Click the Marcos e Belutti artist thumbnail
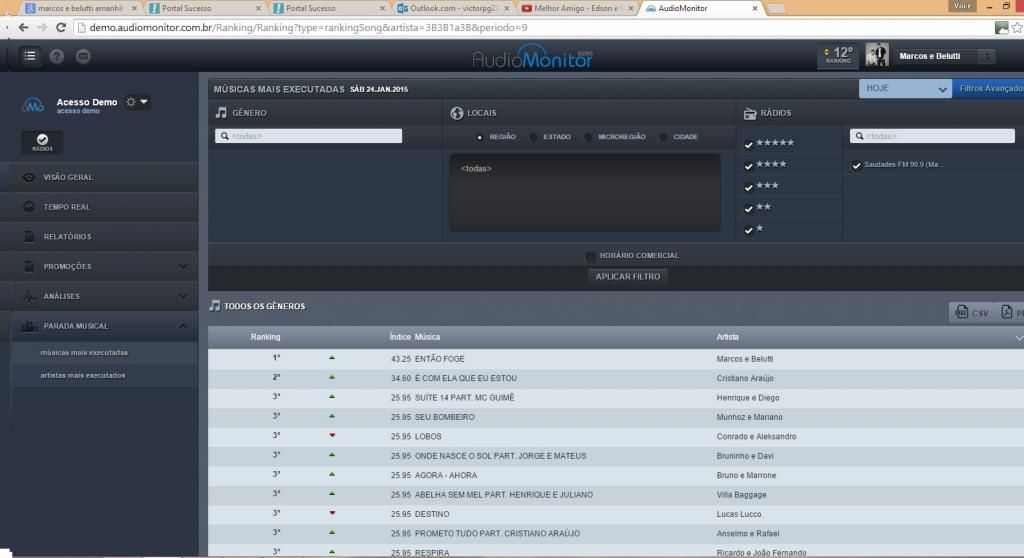 (x=877, y=56)
